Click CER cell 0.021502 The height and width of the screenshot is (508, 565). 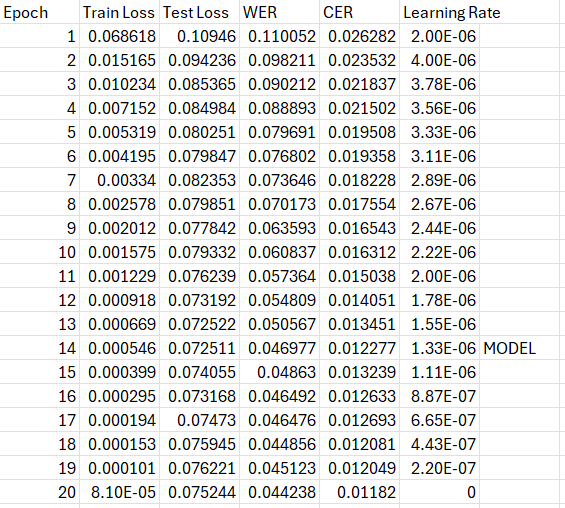359,108
